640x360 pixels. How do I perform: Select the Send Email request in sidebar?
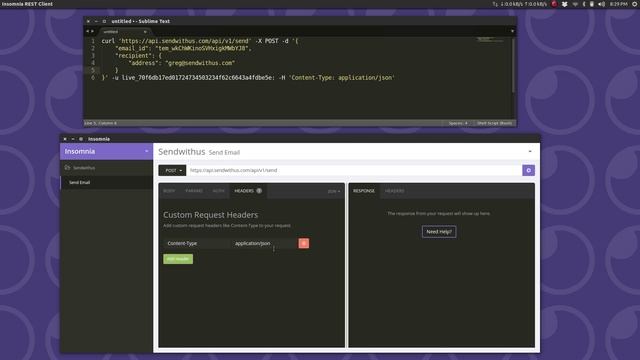pyautogui.click(x=107, y=182)
